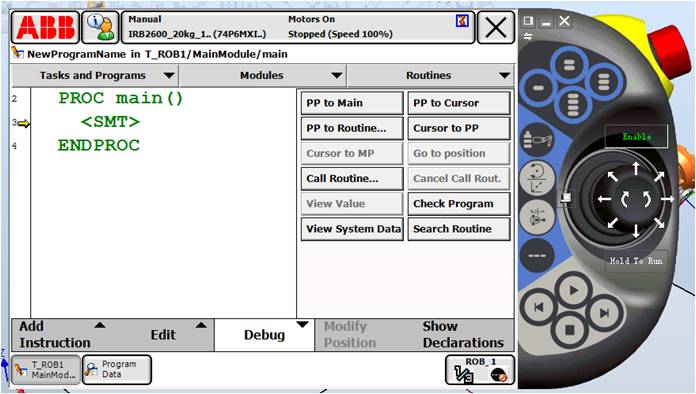696x394 pixels.
Task: Click programmable key 1 on pendant
Action: point(538,88)
